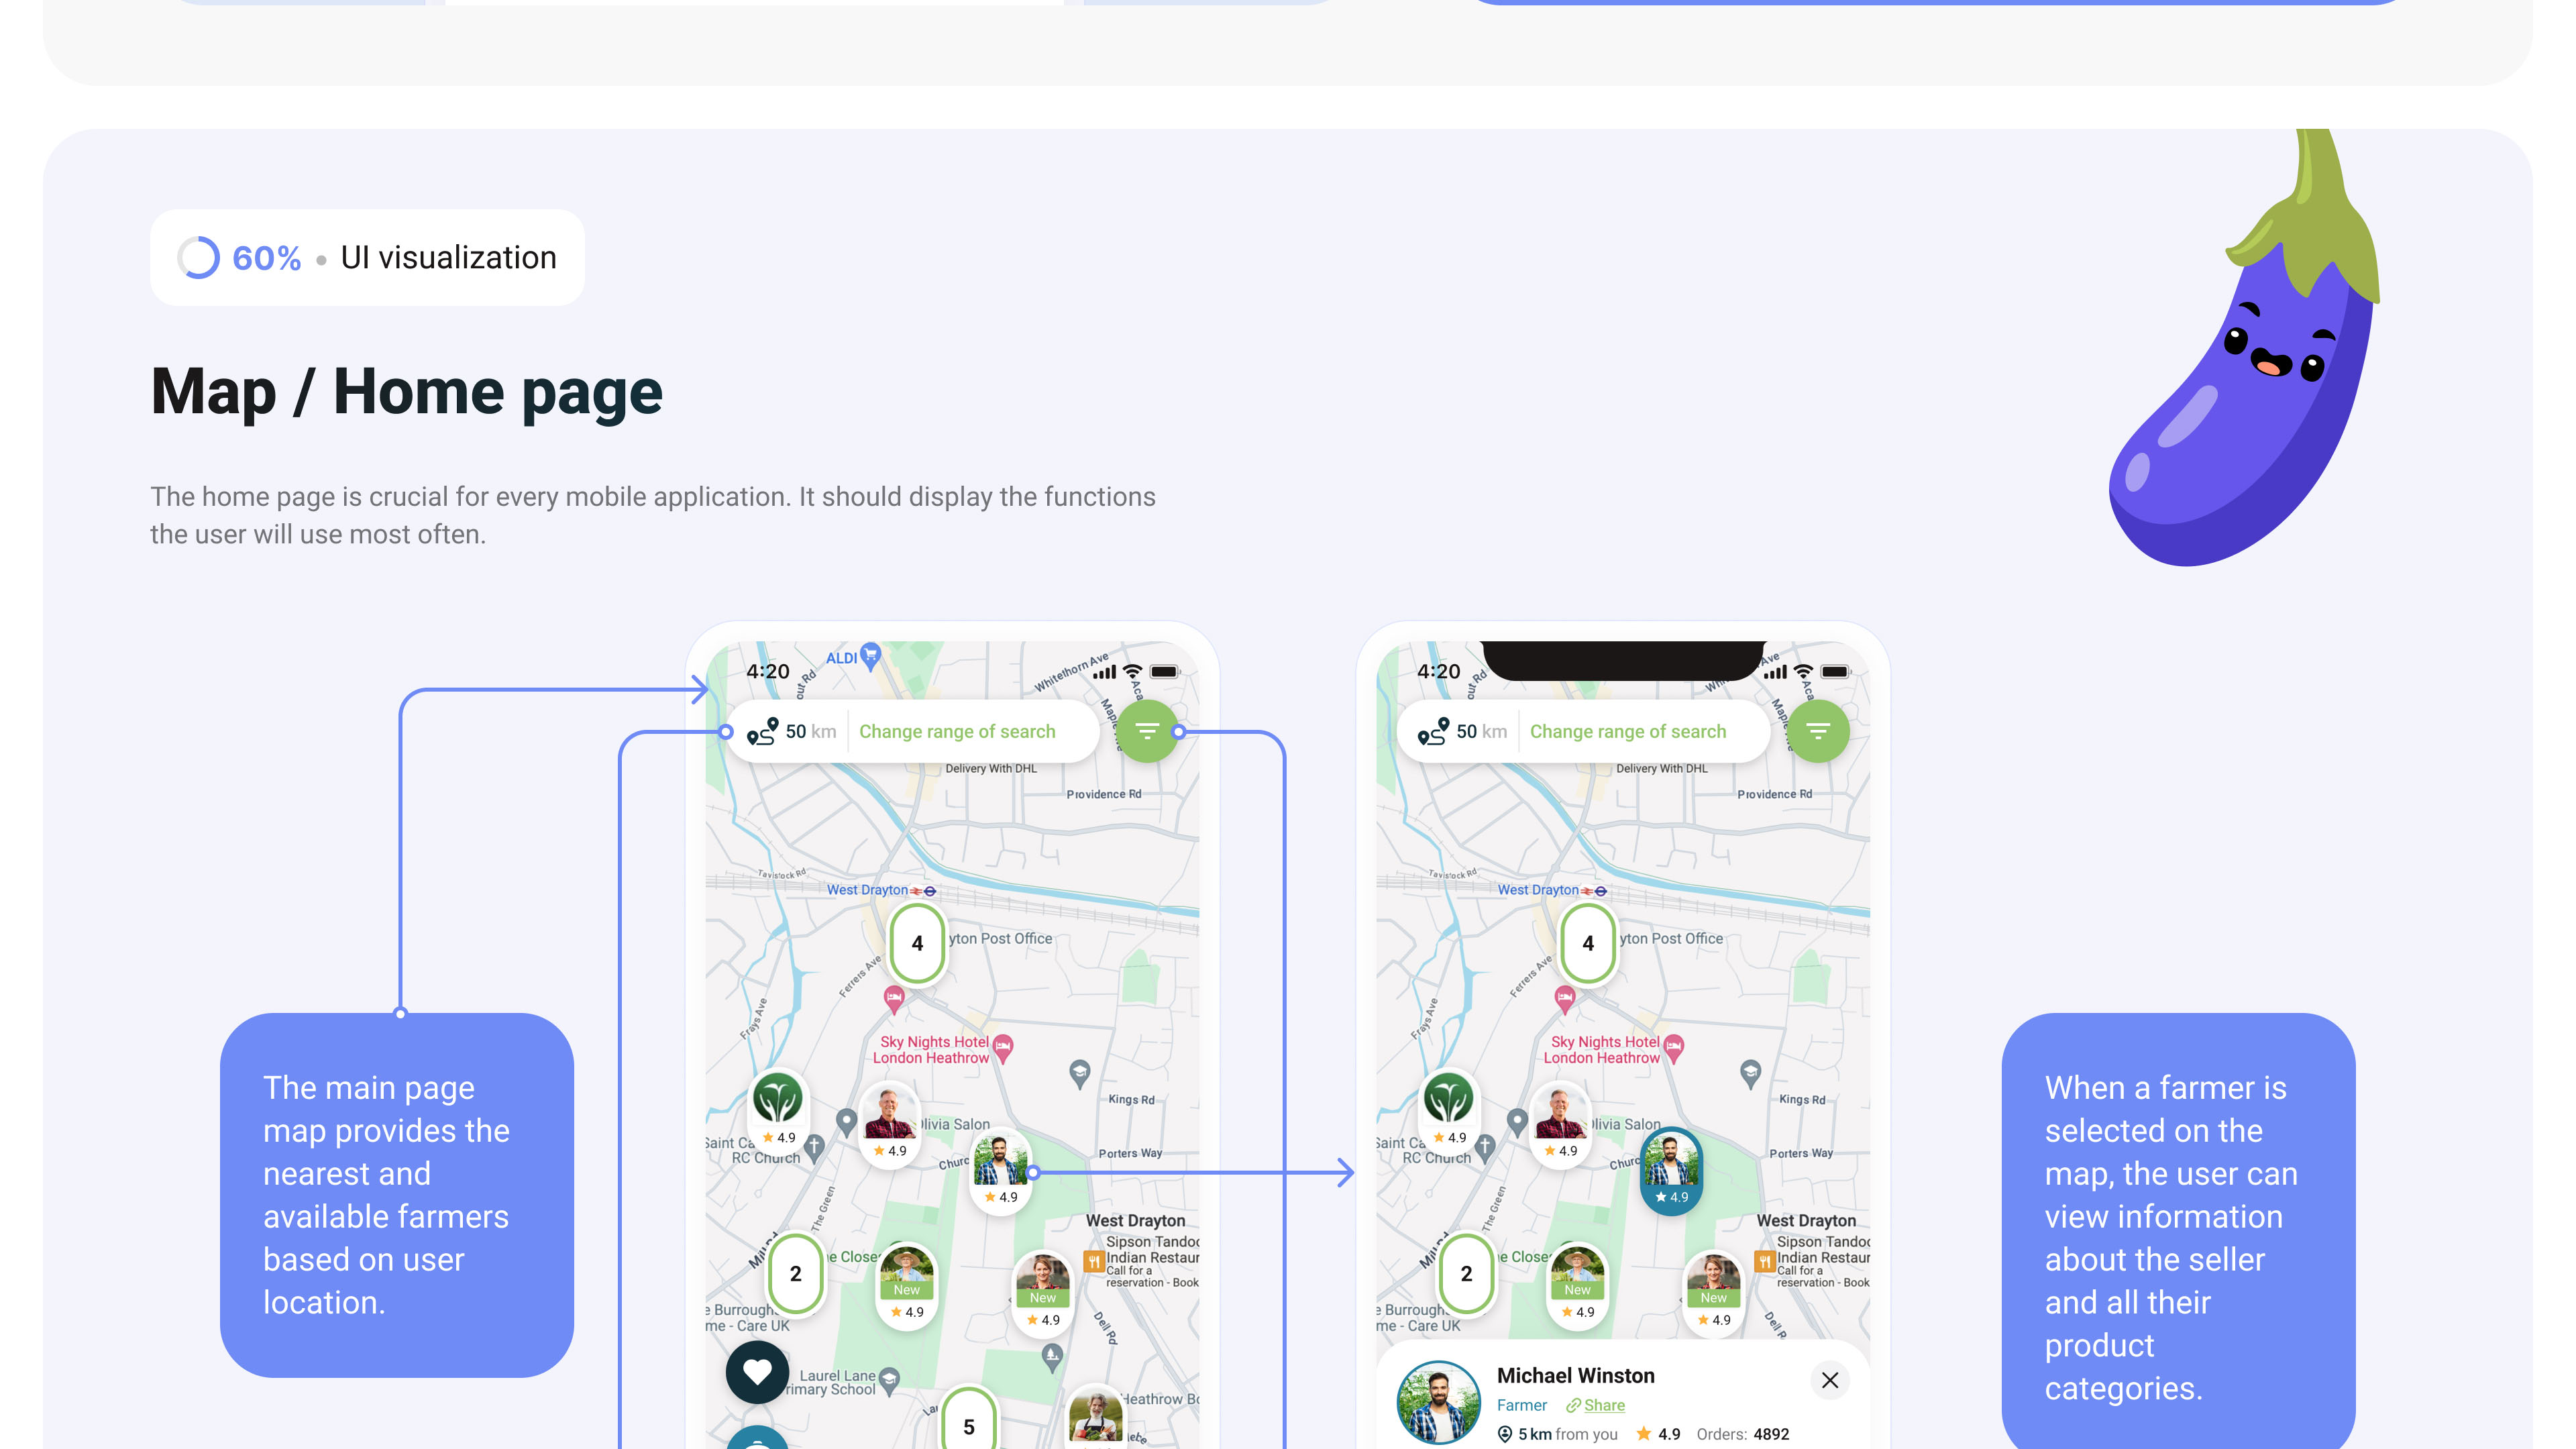Click the Michael Winston name
The height and width of the screenshot is (1449, 2576).
[x=1576, y=1376]
